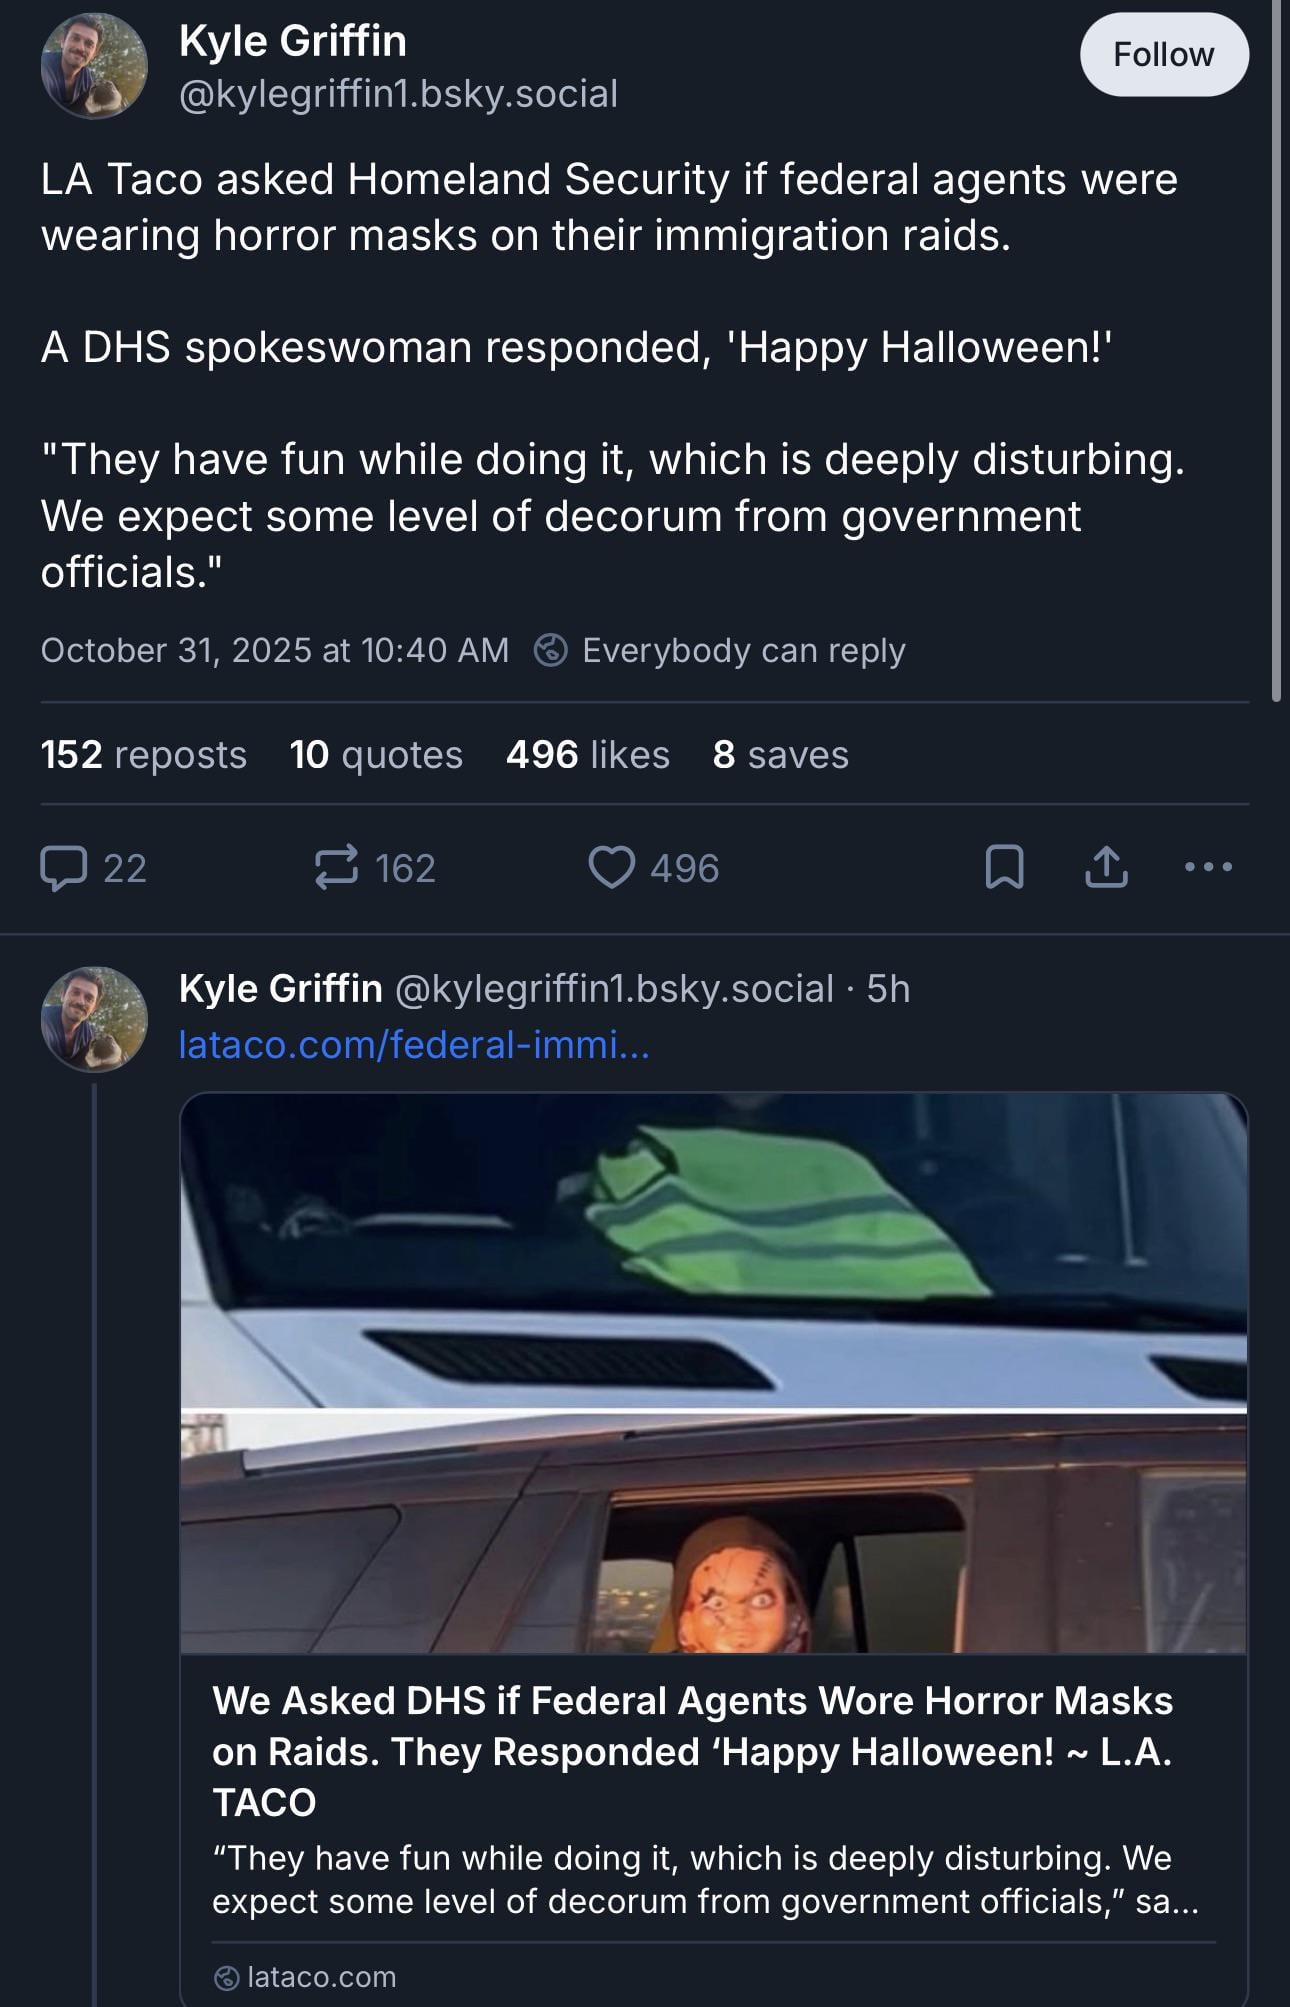
Task: Like the post with the heart icon
Action: tap(611, 868)
